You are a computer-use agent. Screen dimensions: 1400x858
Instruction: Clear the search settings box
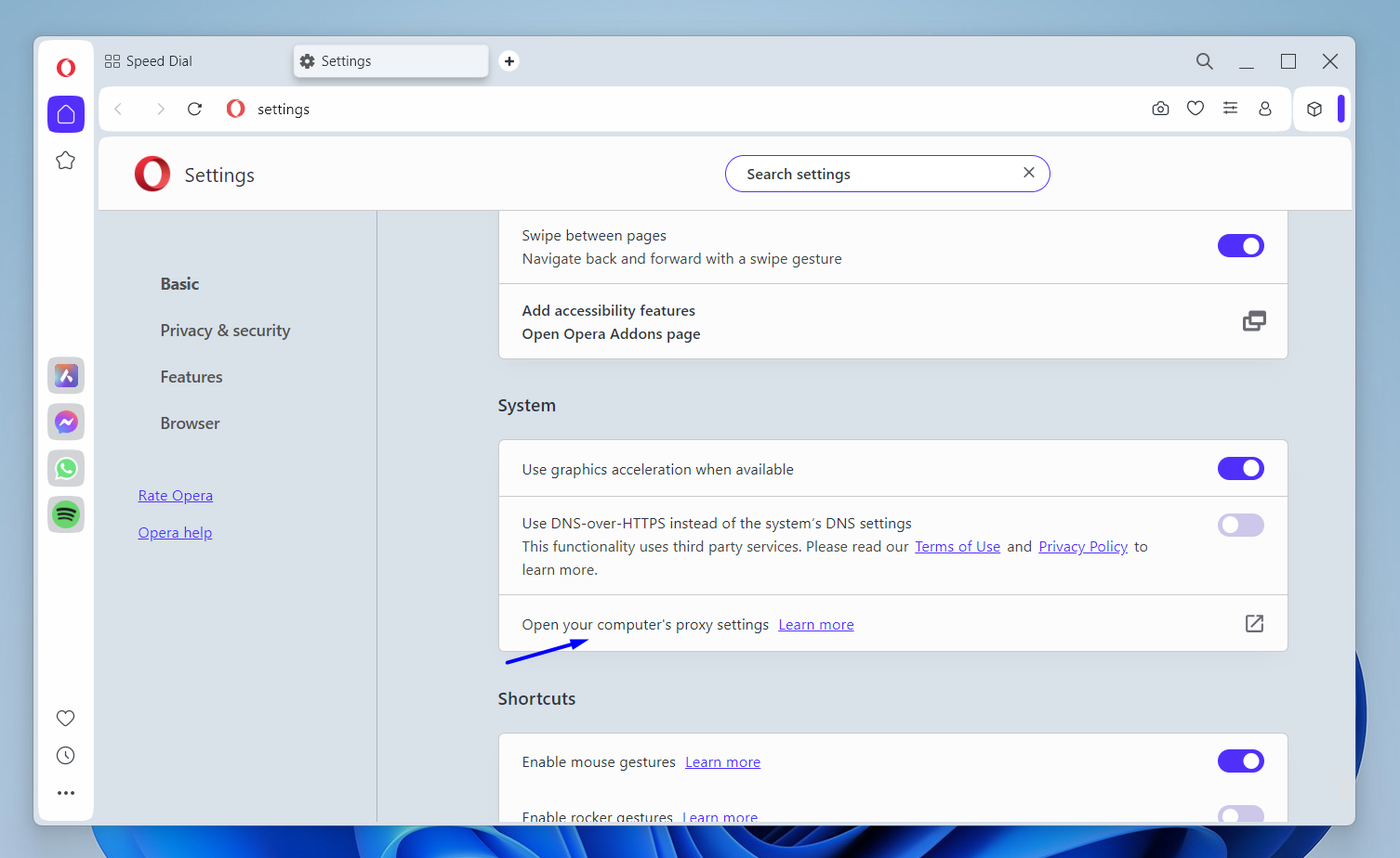(1029, 173)
